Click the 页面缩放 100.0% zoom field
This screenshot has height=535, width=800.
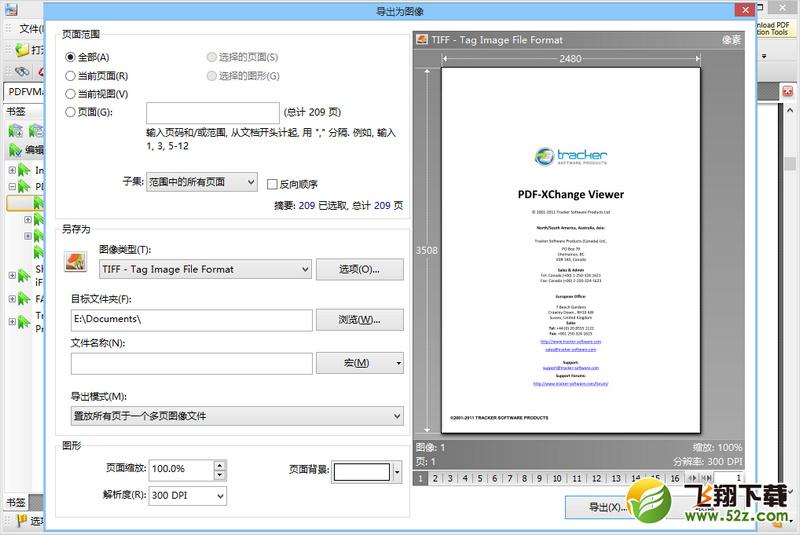pos(181,469)
